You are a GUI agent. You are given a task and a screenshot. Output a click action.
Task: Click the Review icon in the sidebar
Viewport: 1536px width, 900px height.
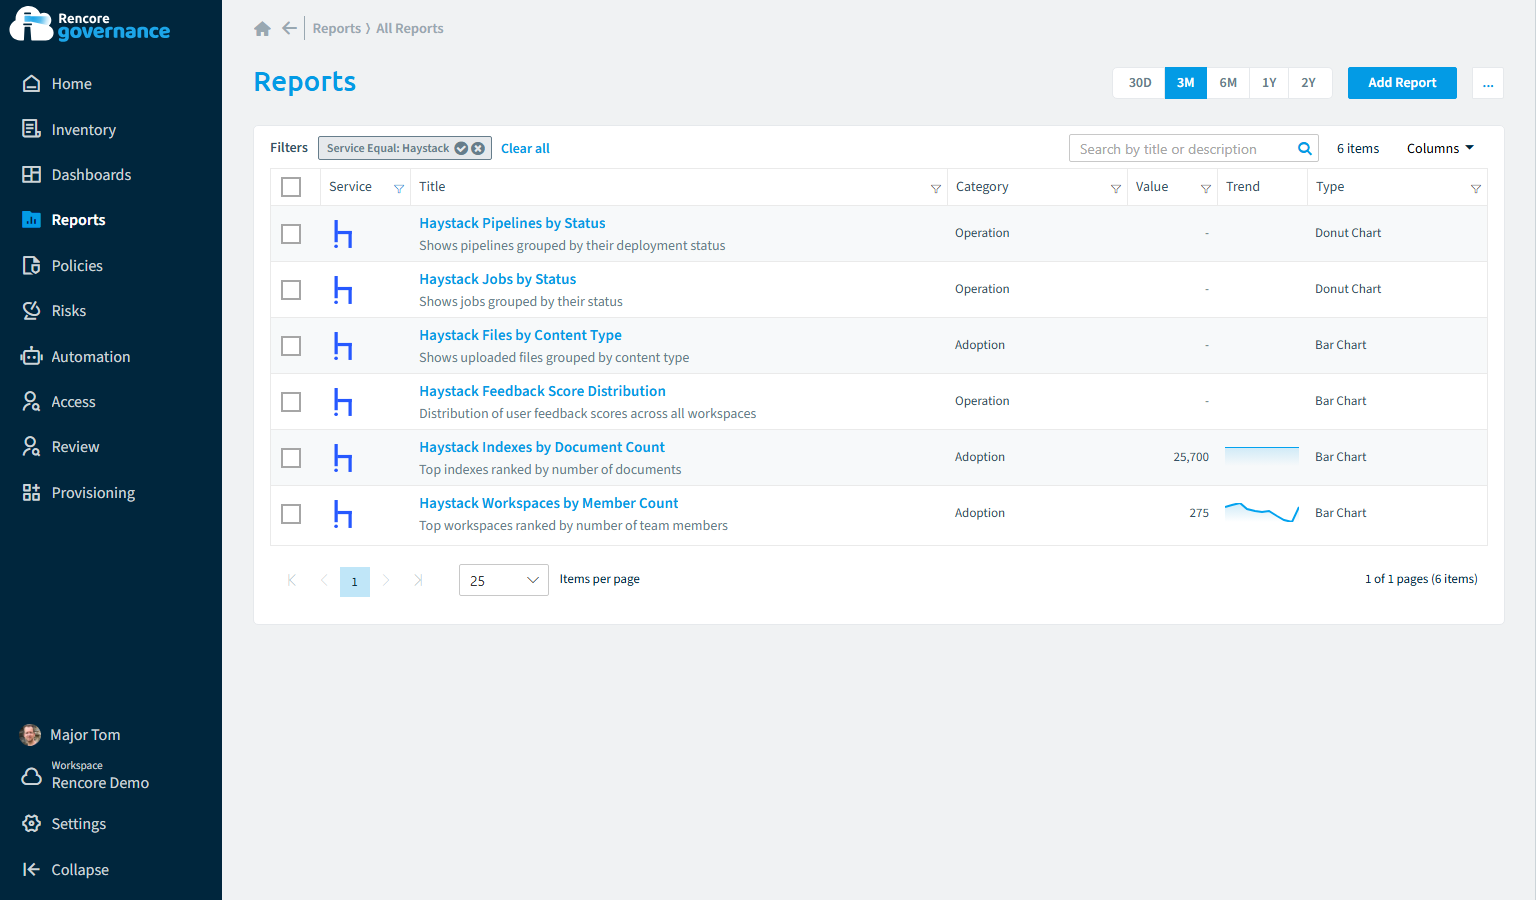point(32,447)
